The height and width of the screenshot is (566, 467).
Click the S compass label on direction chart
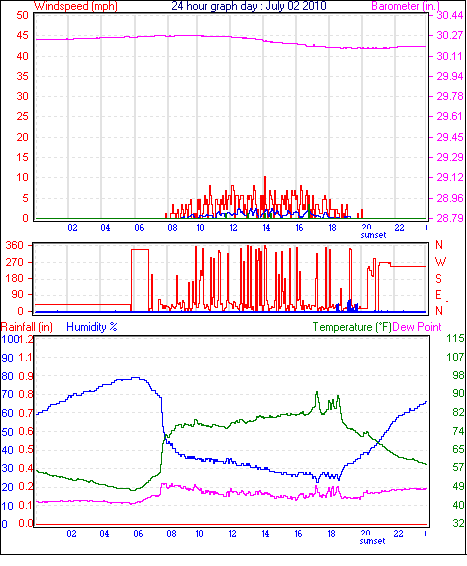438,279
